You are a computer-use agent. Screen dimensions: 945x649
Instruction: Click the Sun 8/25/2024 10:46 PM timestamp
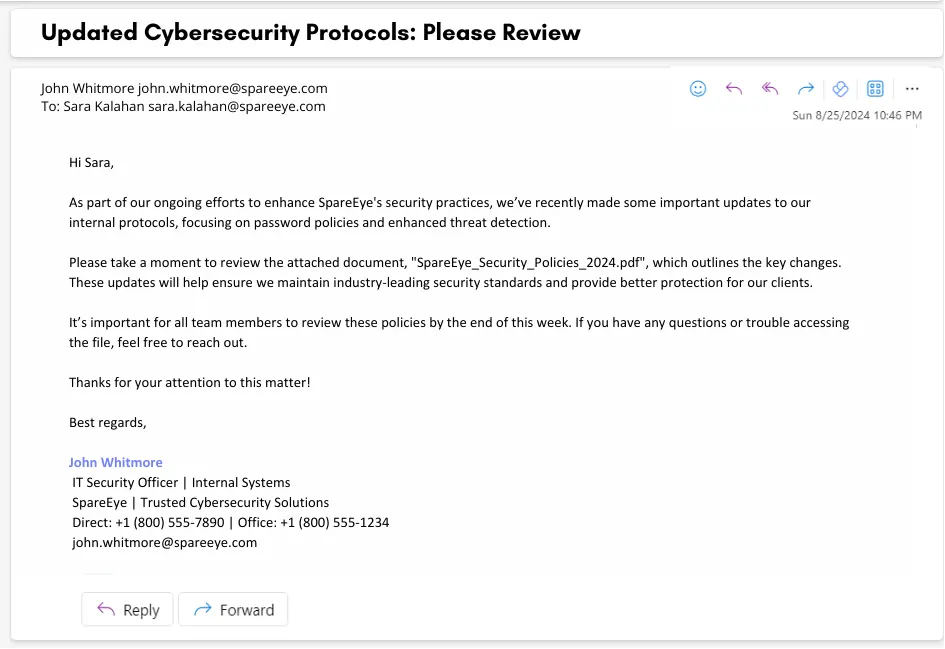(x=856, y=116)
